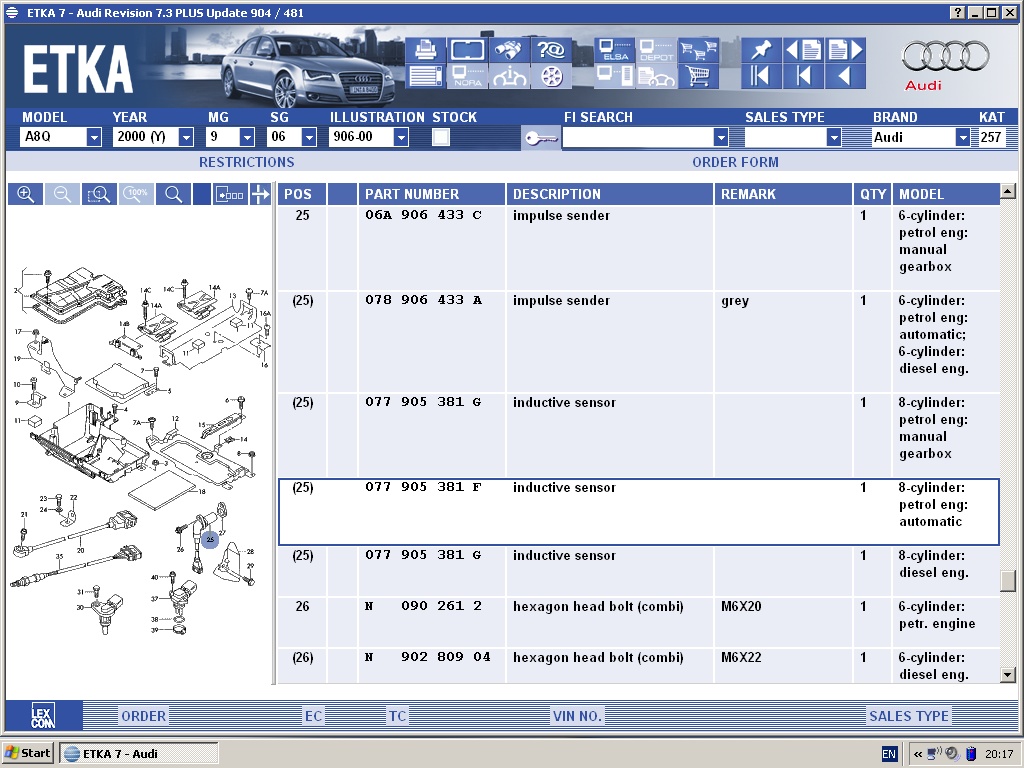Click the parts list scrollbar thumb
1024x768 pixels.
click(x=1008, y=581)
